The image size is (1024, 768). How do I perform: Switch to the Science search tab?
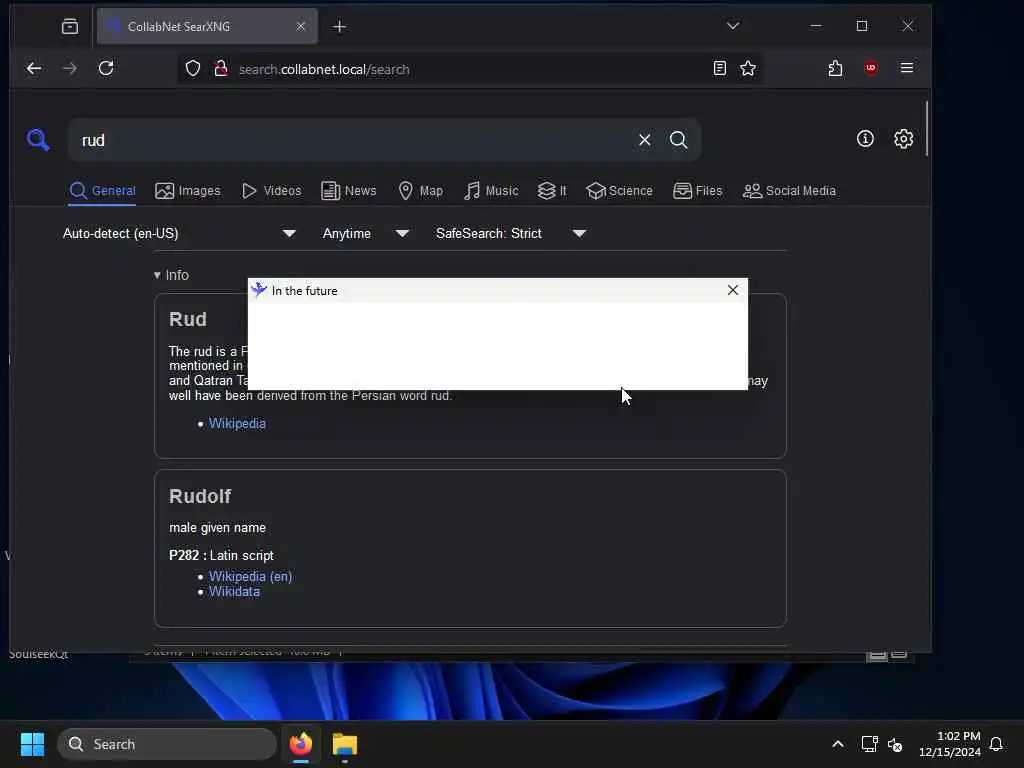point(619,191)
